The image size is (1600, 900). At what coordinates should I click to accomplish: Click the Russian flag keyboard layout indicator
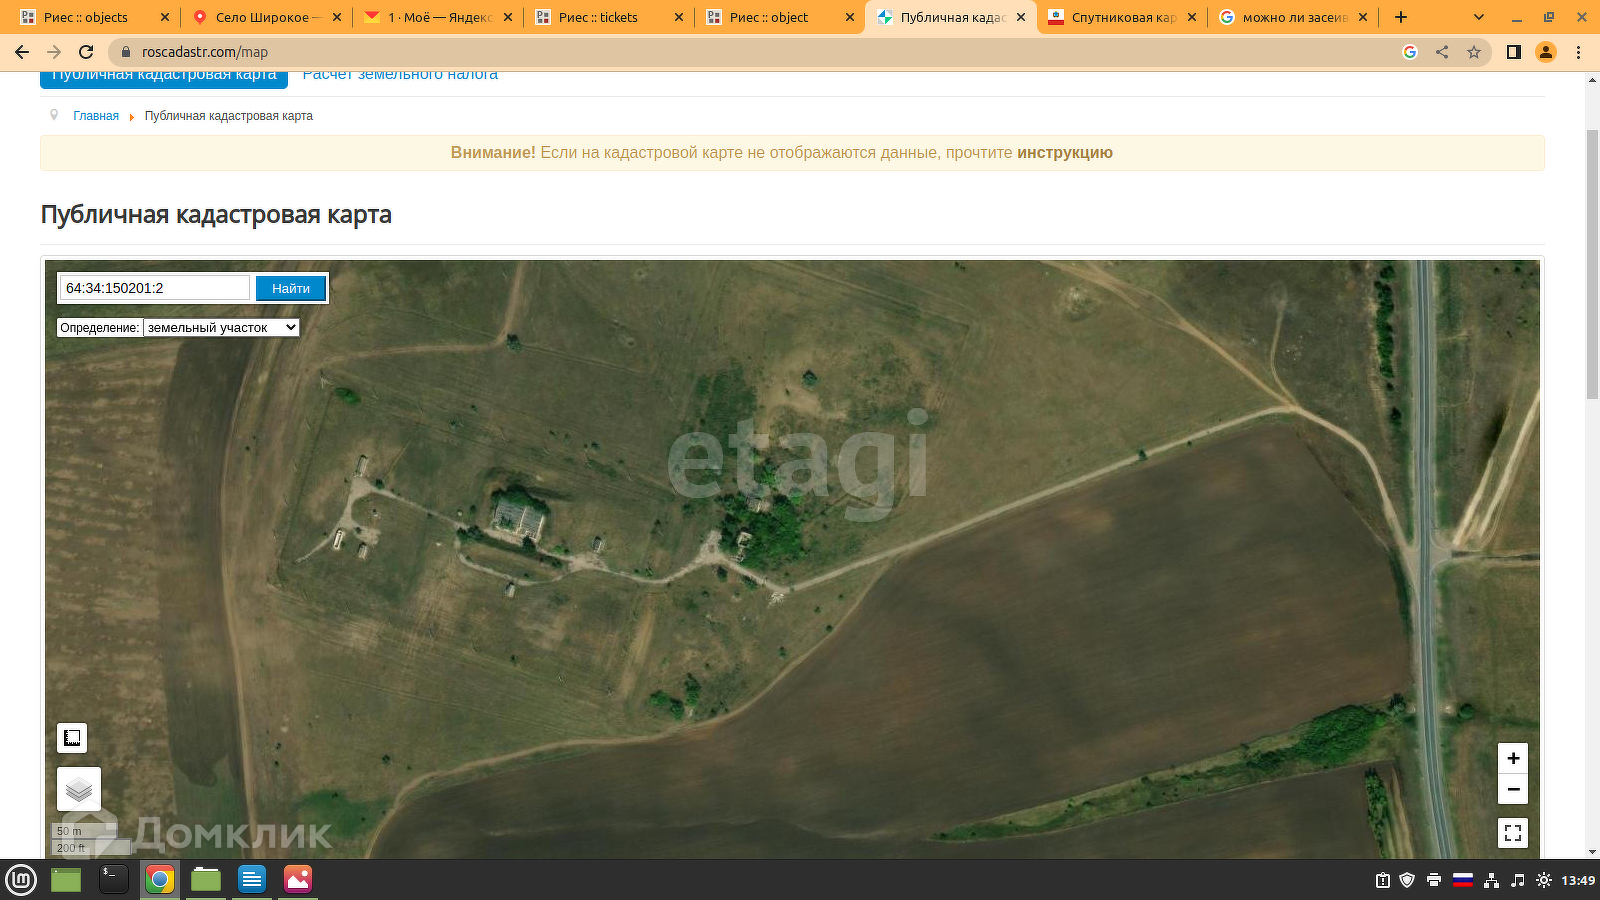(x=1463, y=880)
